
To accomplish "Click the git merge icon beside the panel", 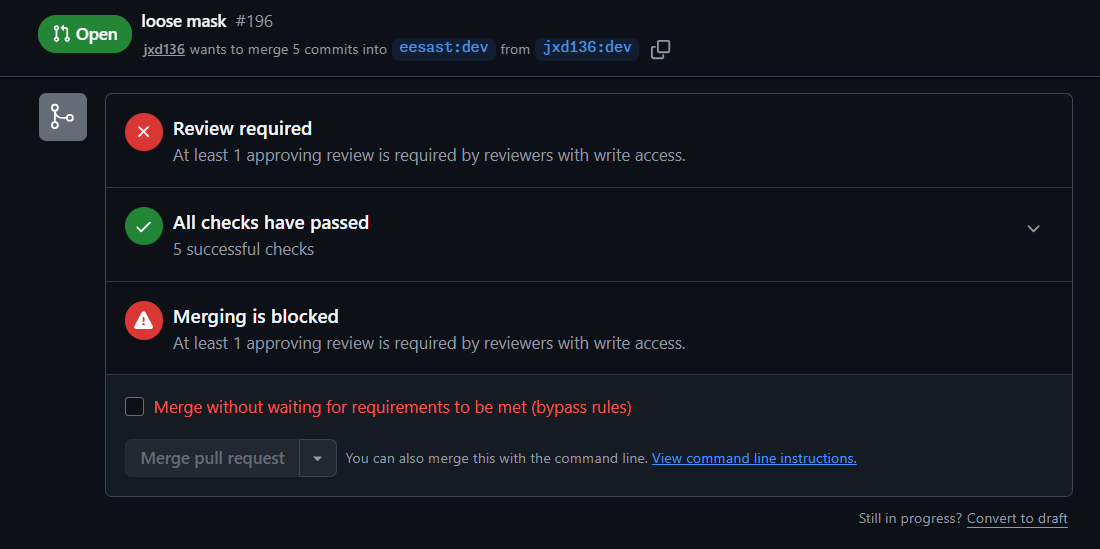I will [x=63, y=117].
